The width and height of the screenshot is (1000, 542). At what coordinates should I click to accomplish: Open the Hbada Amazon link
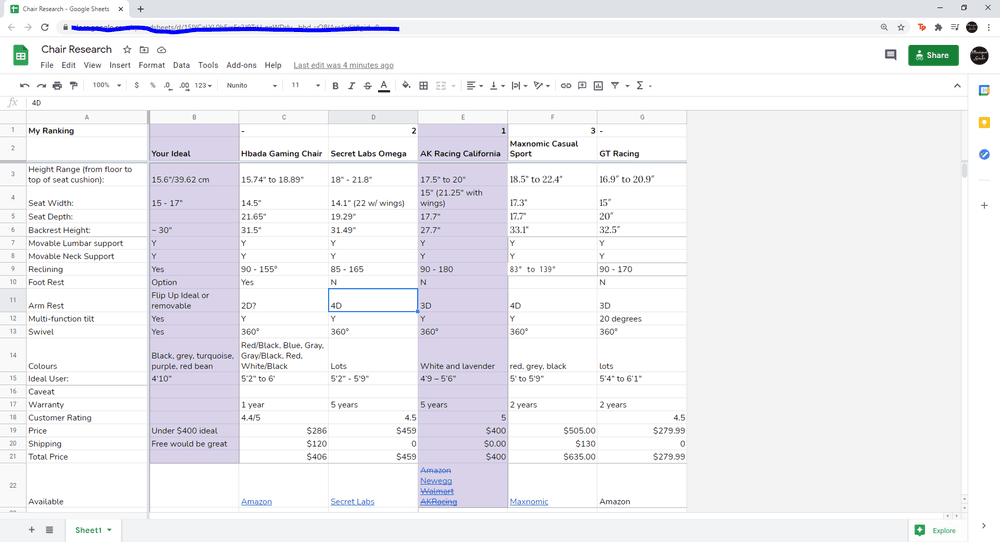click(x=256, y=502)
